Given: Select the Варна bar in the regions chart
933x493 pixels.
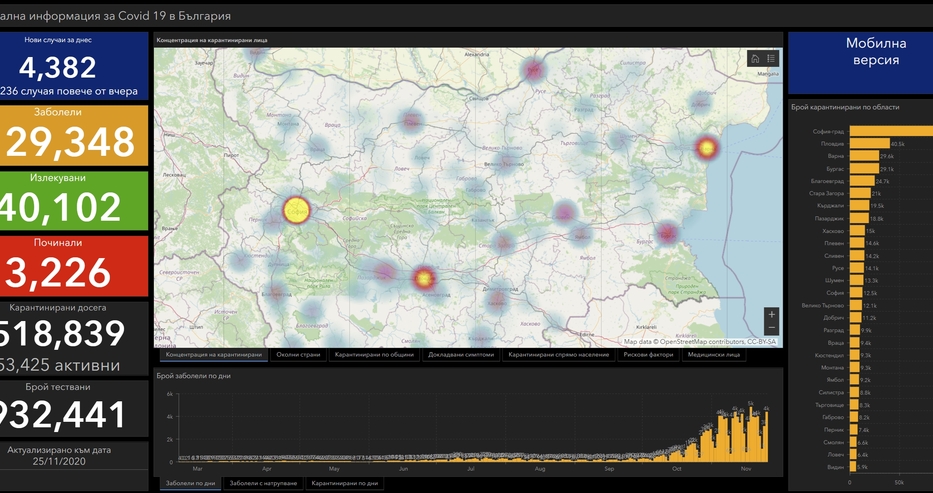Looking at the screenshot, I should [x=864, y=156].
